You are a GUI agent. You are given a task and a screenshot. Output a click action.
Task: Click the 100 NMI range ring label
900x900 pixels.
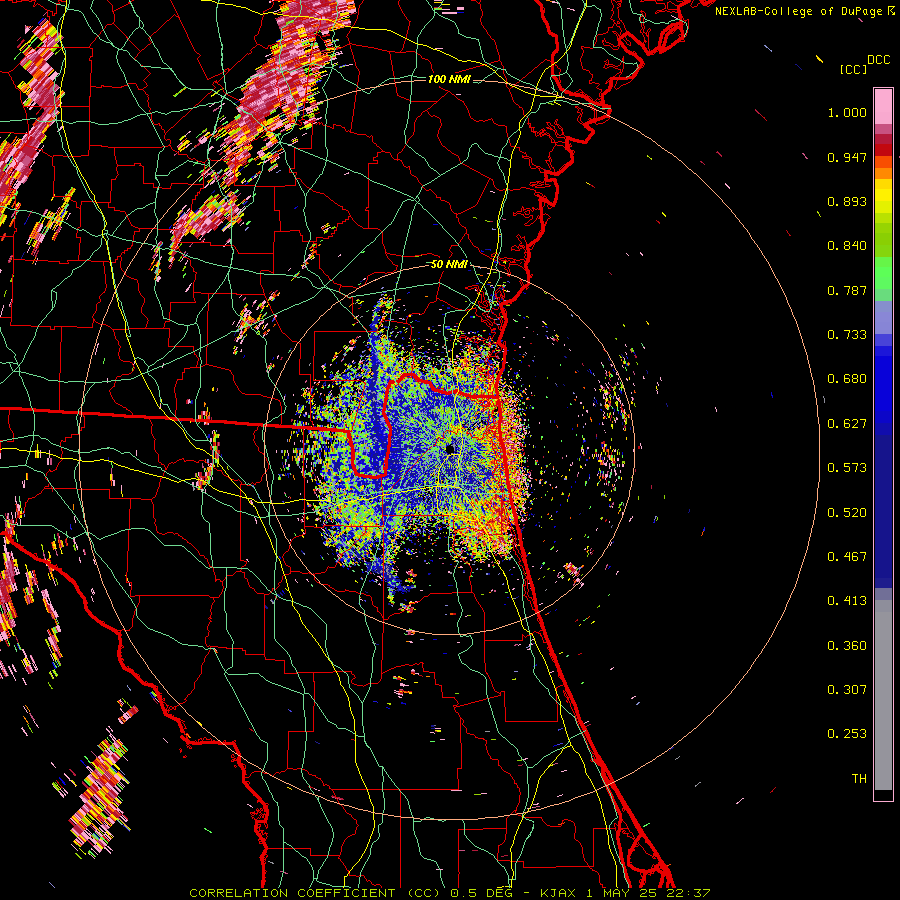(x=449, y=79)
